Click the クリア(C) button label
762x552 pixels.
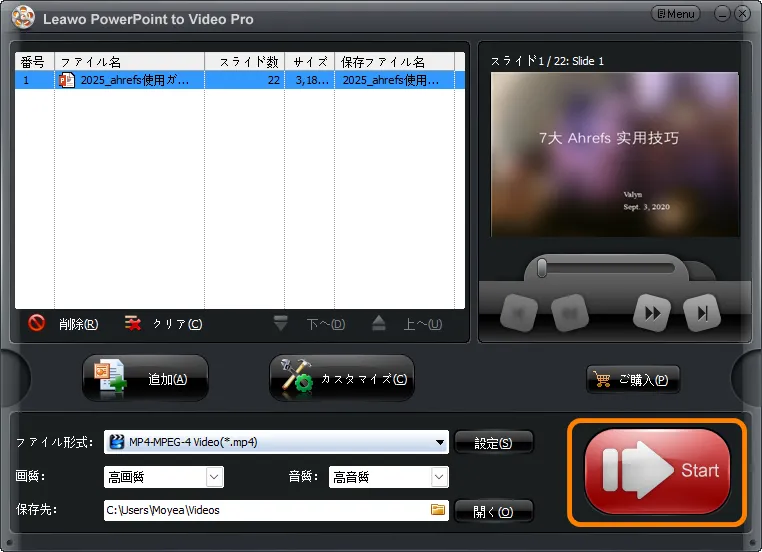coord(177,324)
